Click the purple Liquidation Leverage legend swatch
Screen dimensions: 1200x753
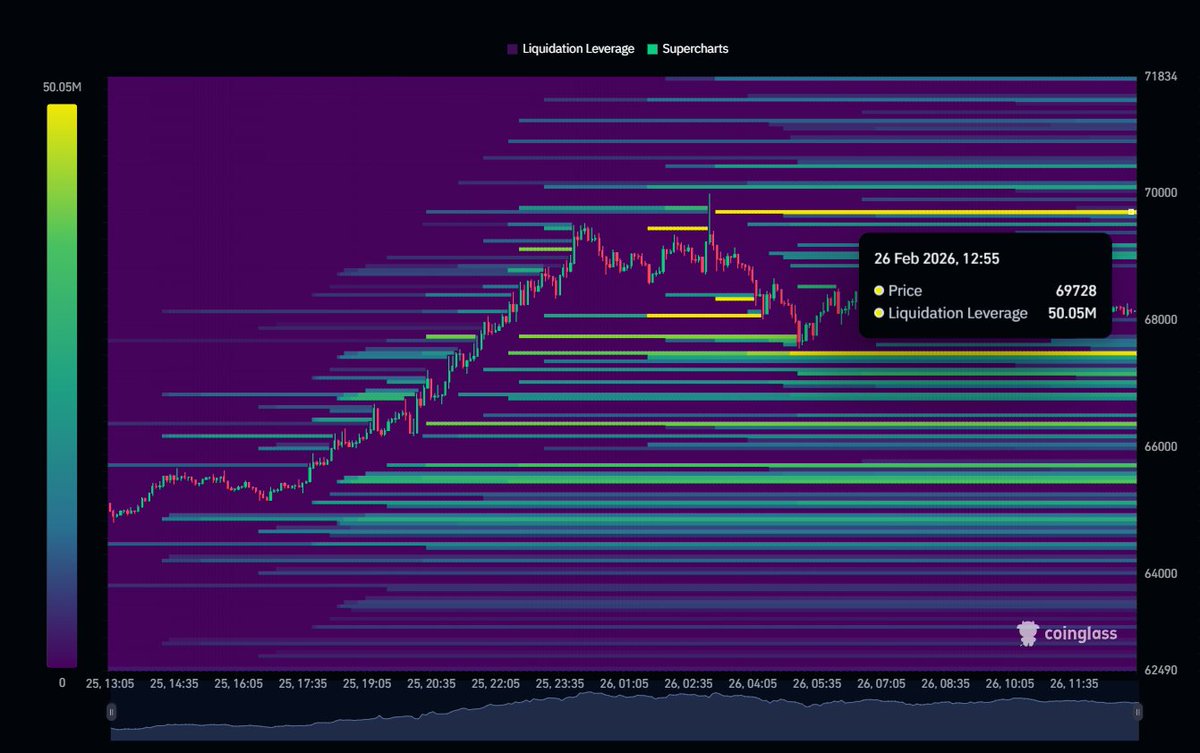coord(512,48)
